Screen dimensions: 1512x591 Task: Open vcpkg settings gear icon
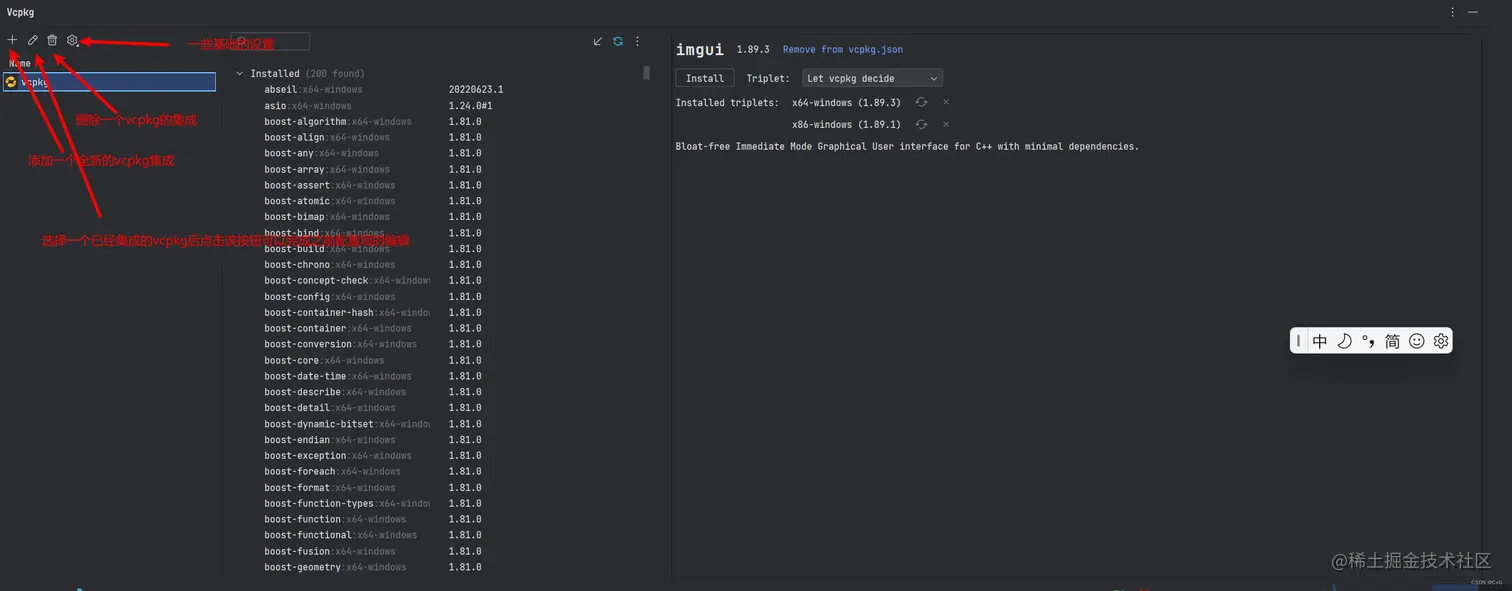72,40
